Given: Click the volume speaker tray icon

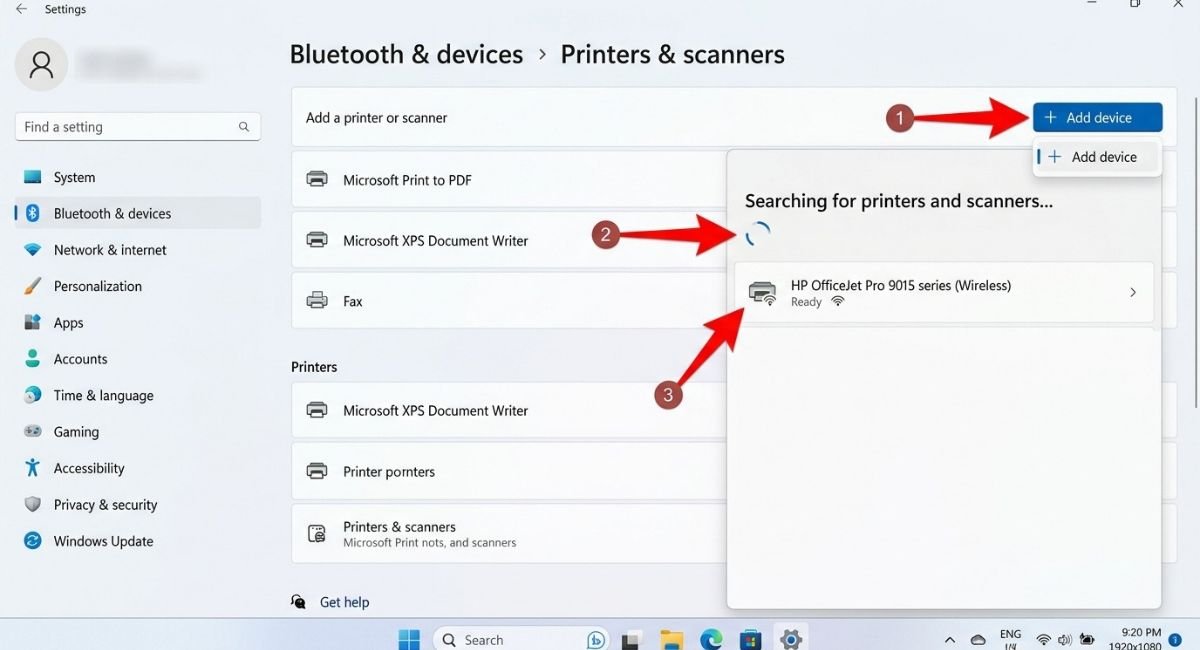Looking at the screenshot, I should tap(1064, 640).
